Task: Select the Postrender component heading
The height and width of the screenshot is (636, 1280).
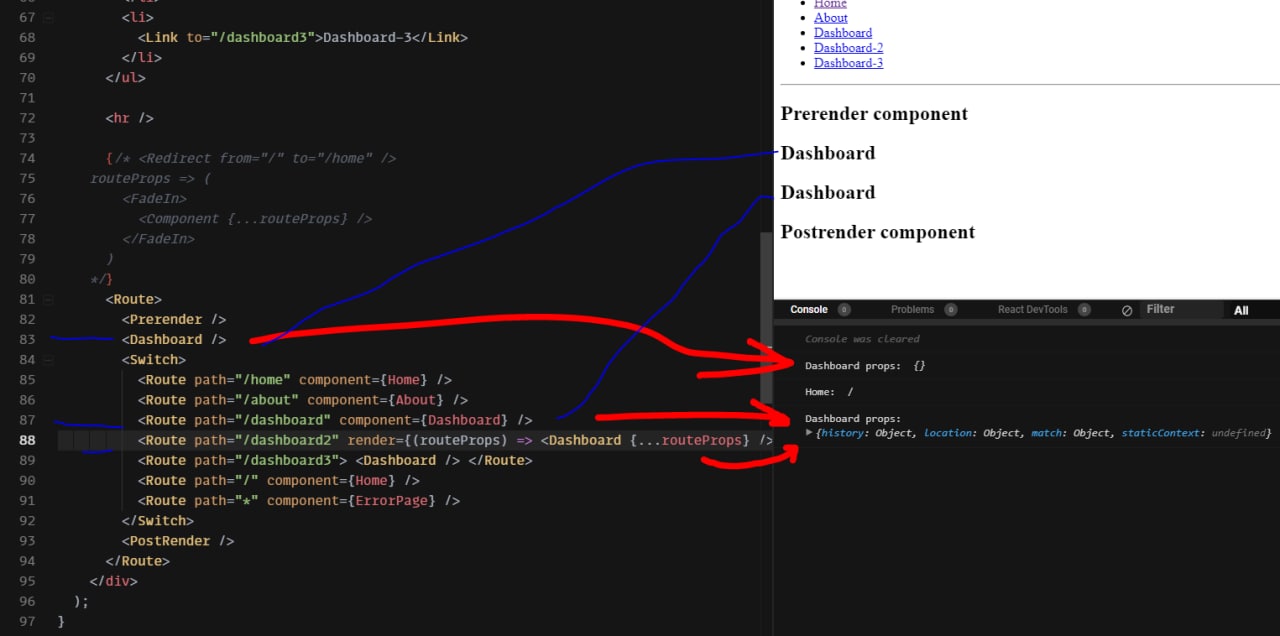Action: click(878, 232)
